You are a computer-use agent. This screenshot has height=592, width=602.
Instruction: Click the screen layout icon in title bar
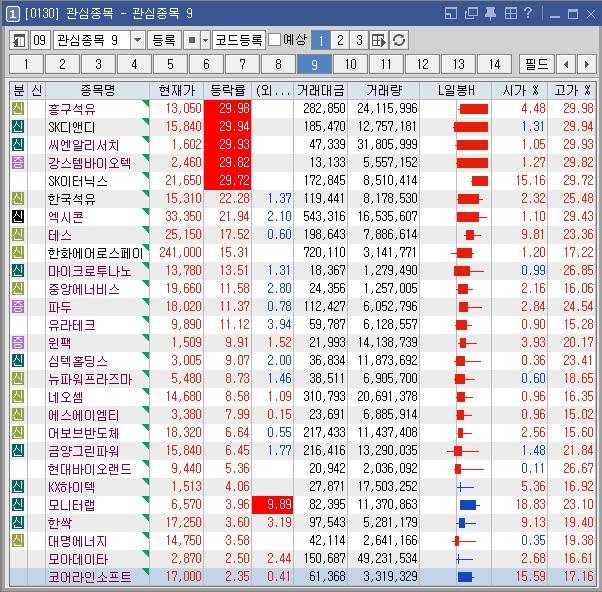pos(451,13)
